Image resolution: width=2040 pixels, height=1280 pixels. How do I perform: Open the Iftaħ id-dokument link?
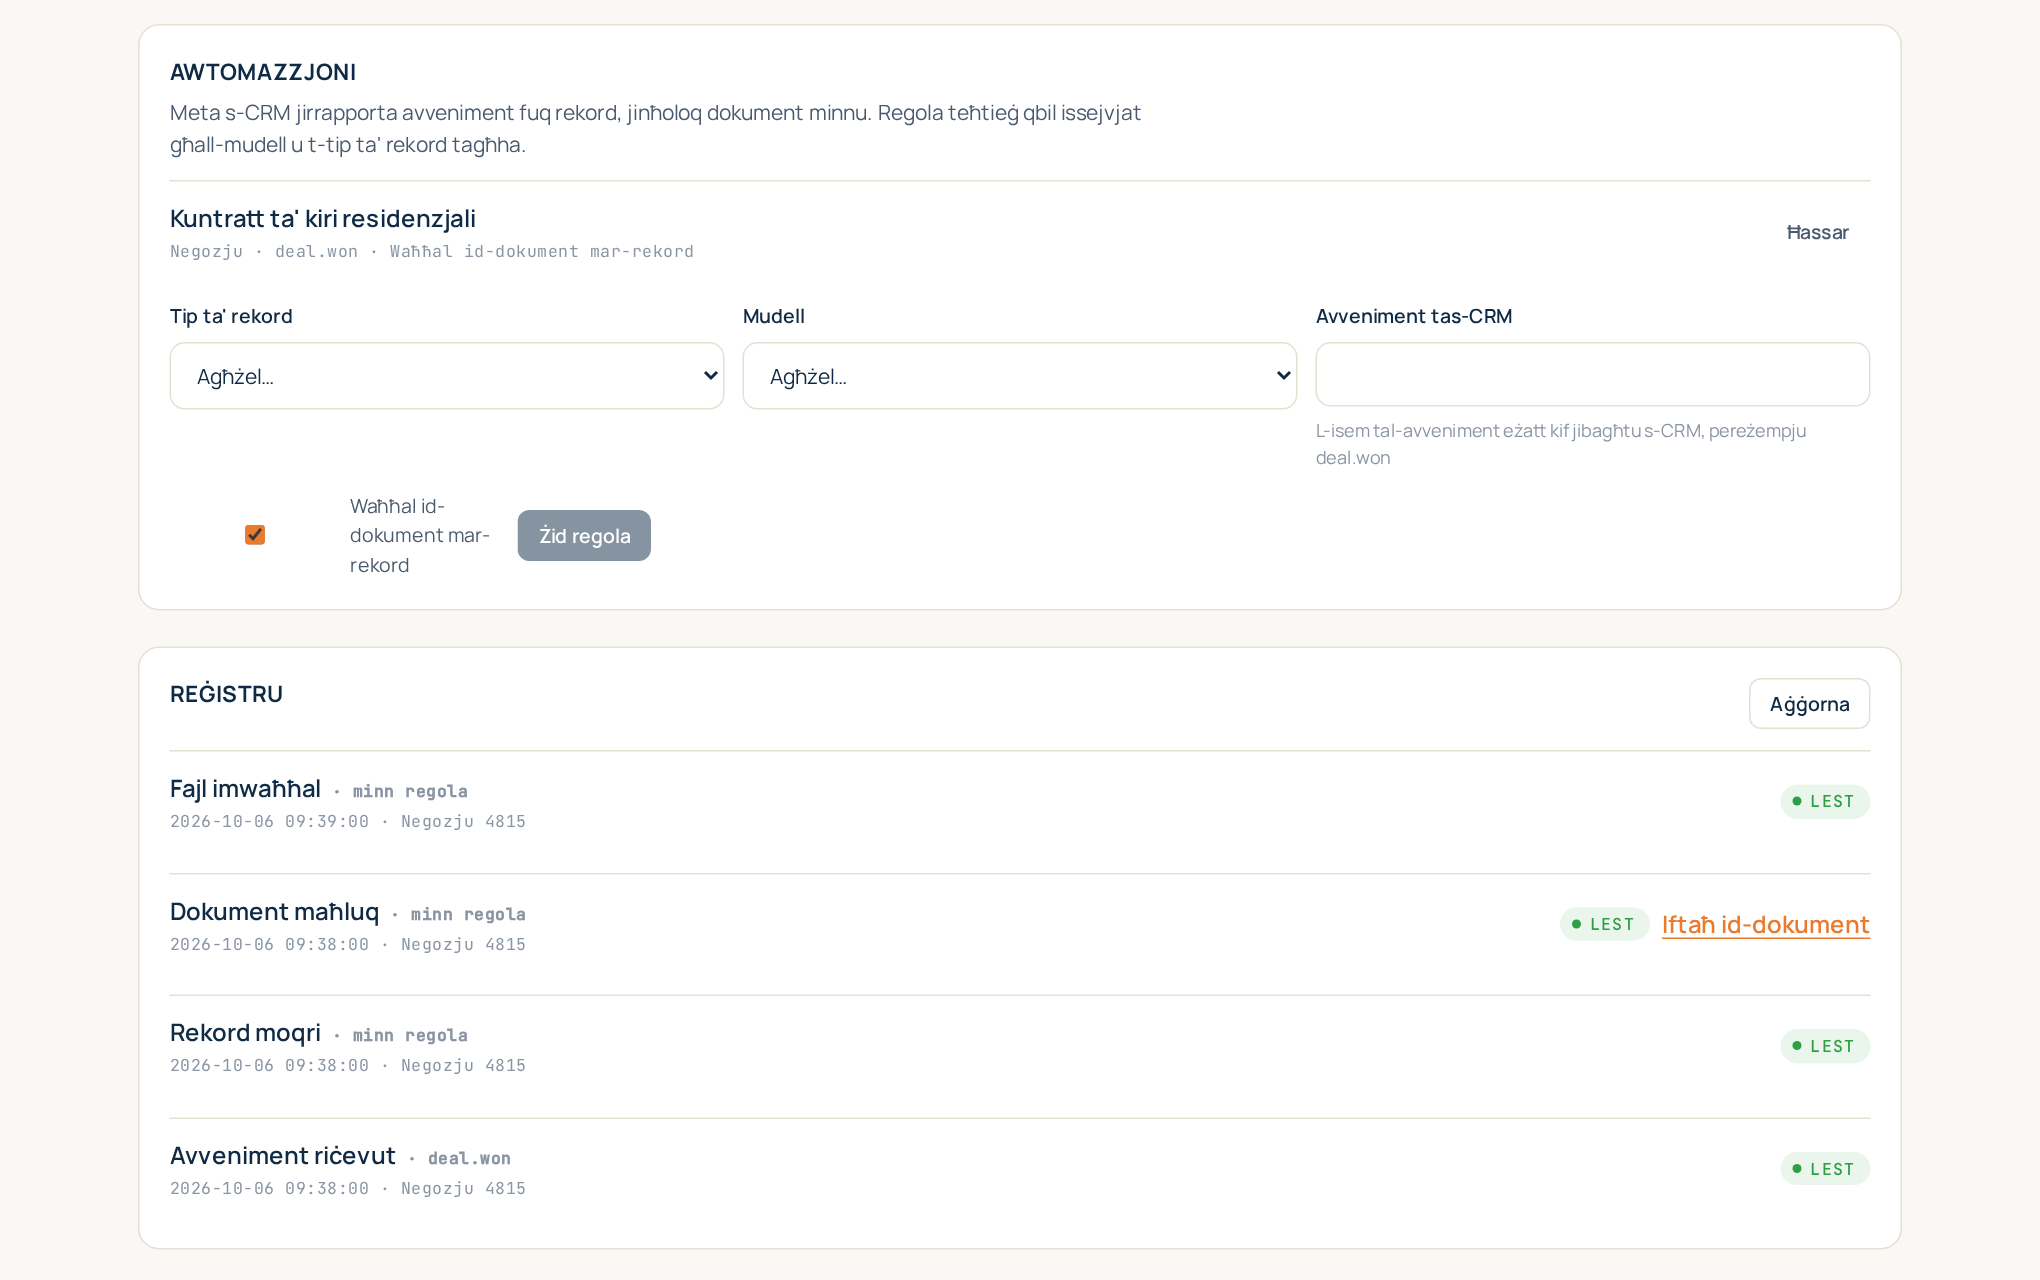click(x=1766, y=925)
